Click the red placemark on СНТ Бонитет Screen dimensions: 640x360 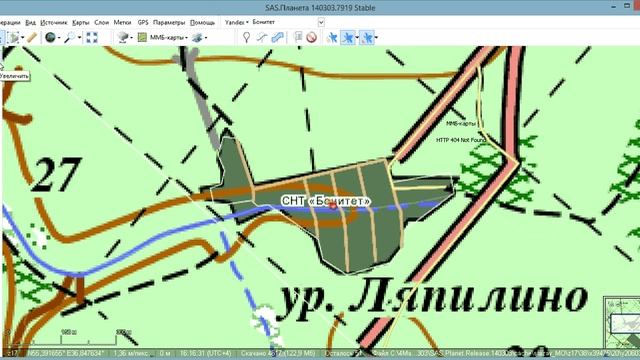pos(333,206)
